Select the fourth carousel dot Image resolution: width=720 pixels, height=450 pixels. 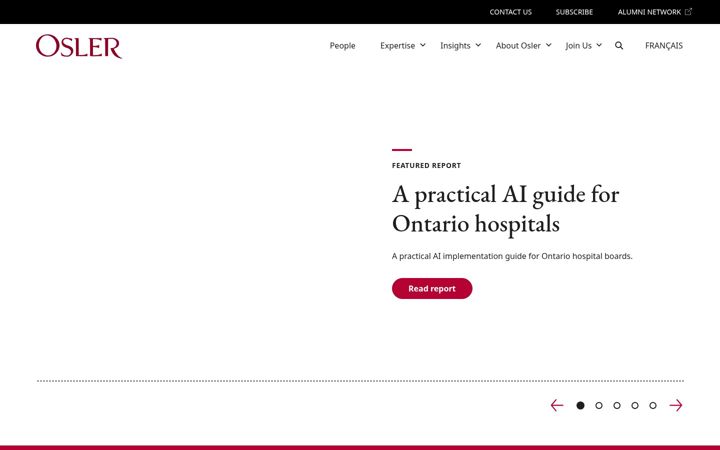click(x=635, y=405)
